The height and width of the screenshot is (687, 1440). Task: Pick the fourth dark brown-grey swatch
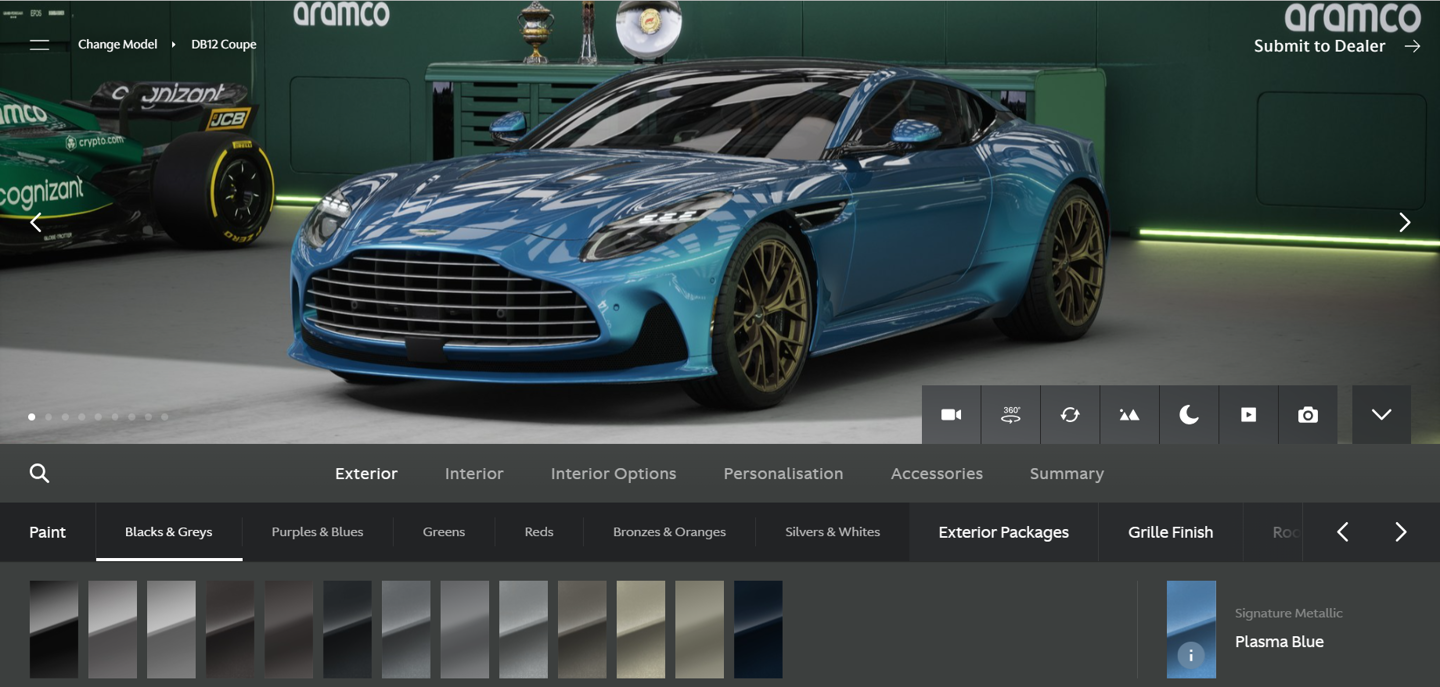pos(231,630)
